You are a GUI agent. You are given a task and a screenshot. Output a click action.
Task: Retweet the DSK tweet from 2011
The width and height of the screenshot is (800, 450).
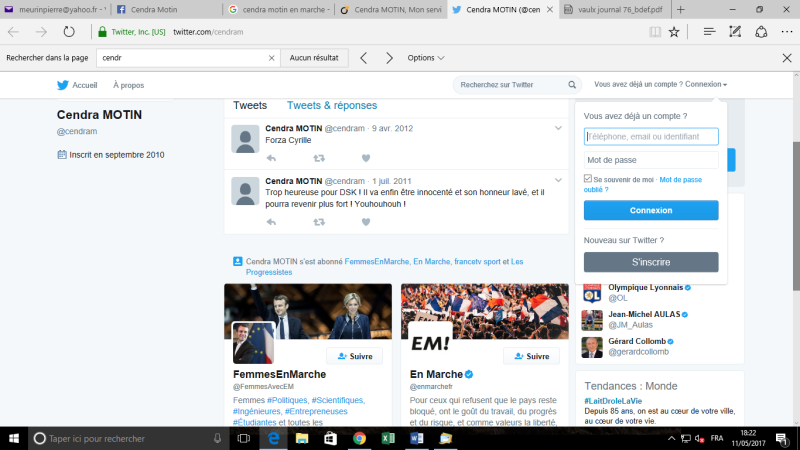pos(319,222)
